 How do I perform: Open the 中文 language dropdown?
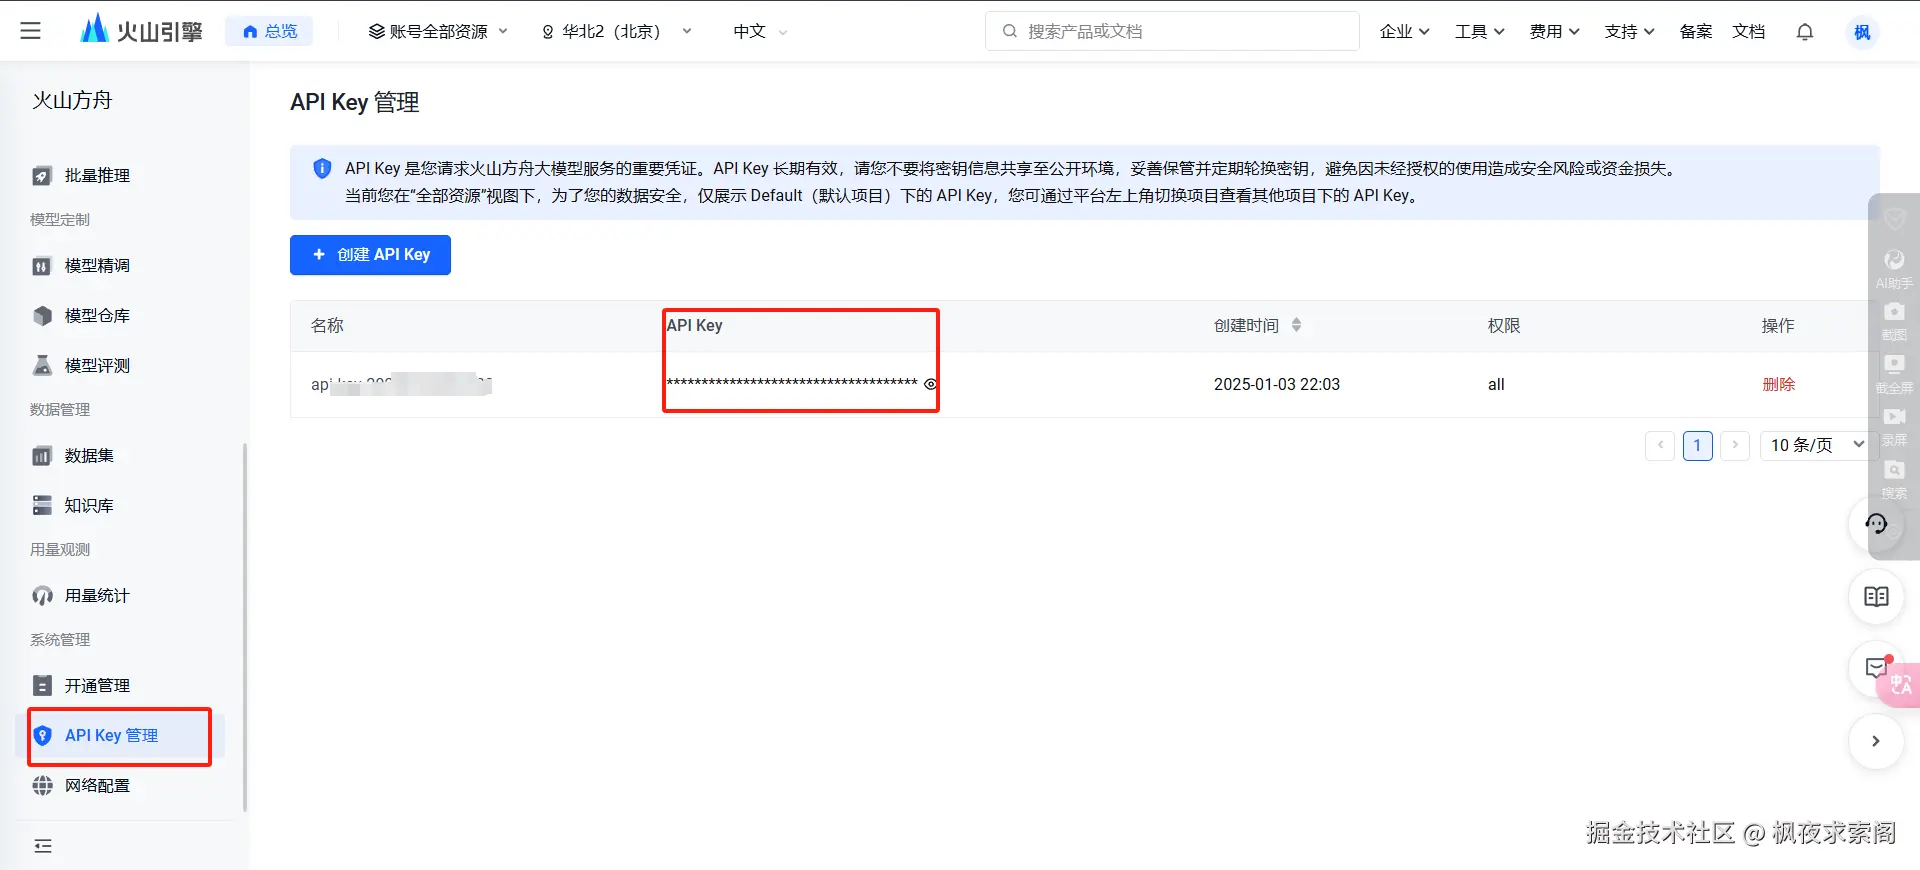(x=760, y=31)
